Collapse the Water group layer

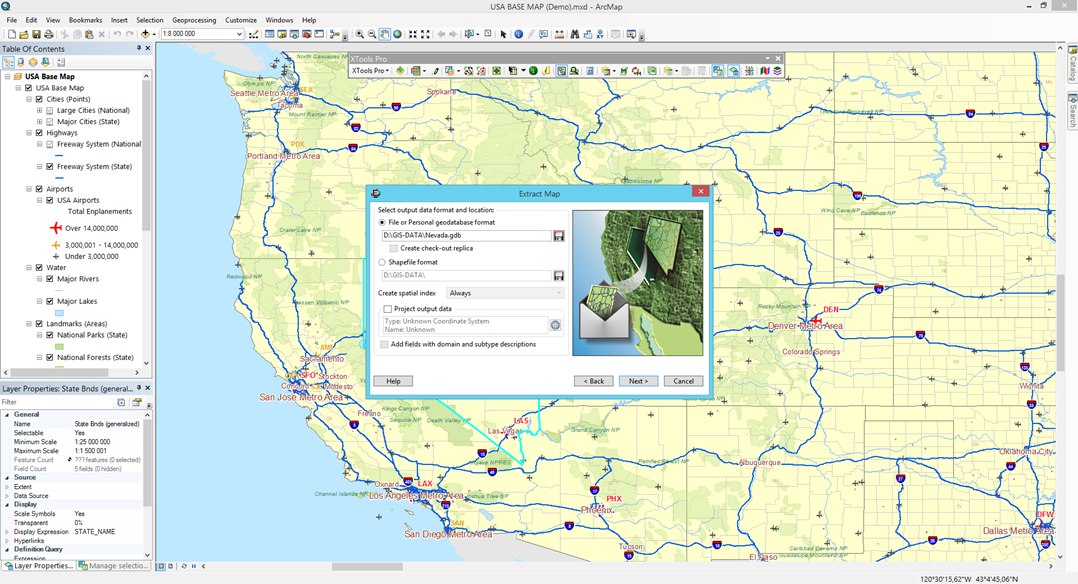click(x=29, y=268)
